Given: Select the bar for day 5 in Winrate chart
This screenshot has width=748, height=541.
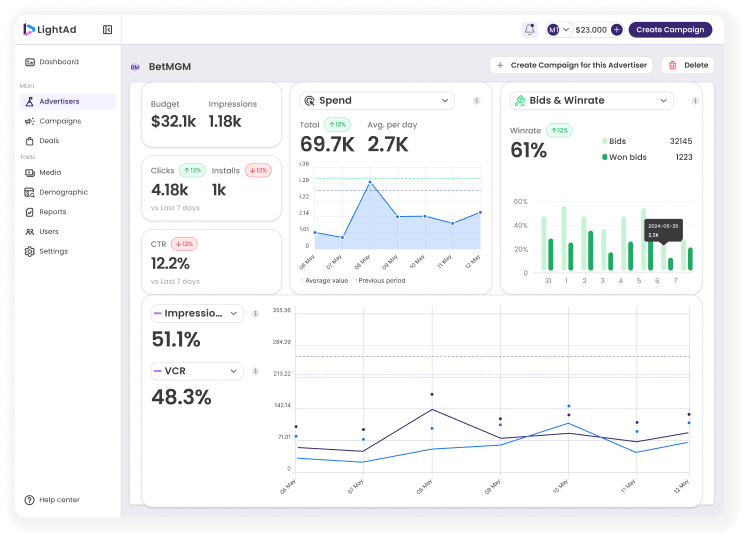Looking at the screenshot, I should click(x=643, y=239).
